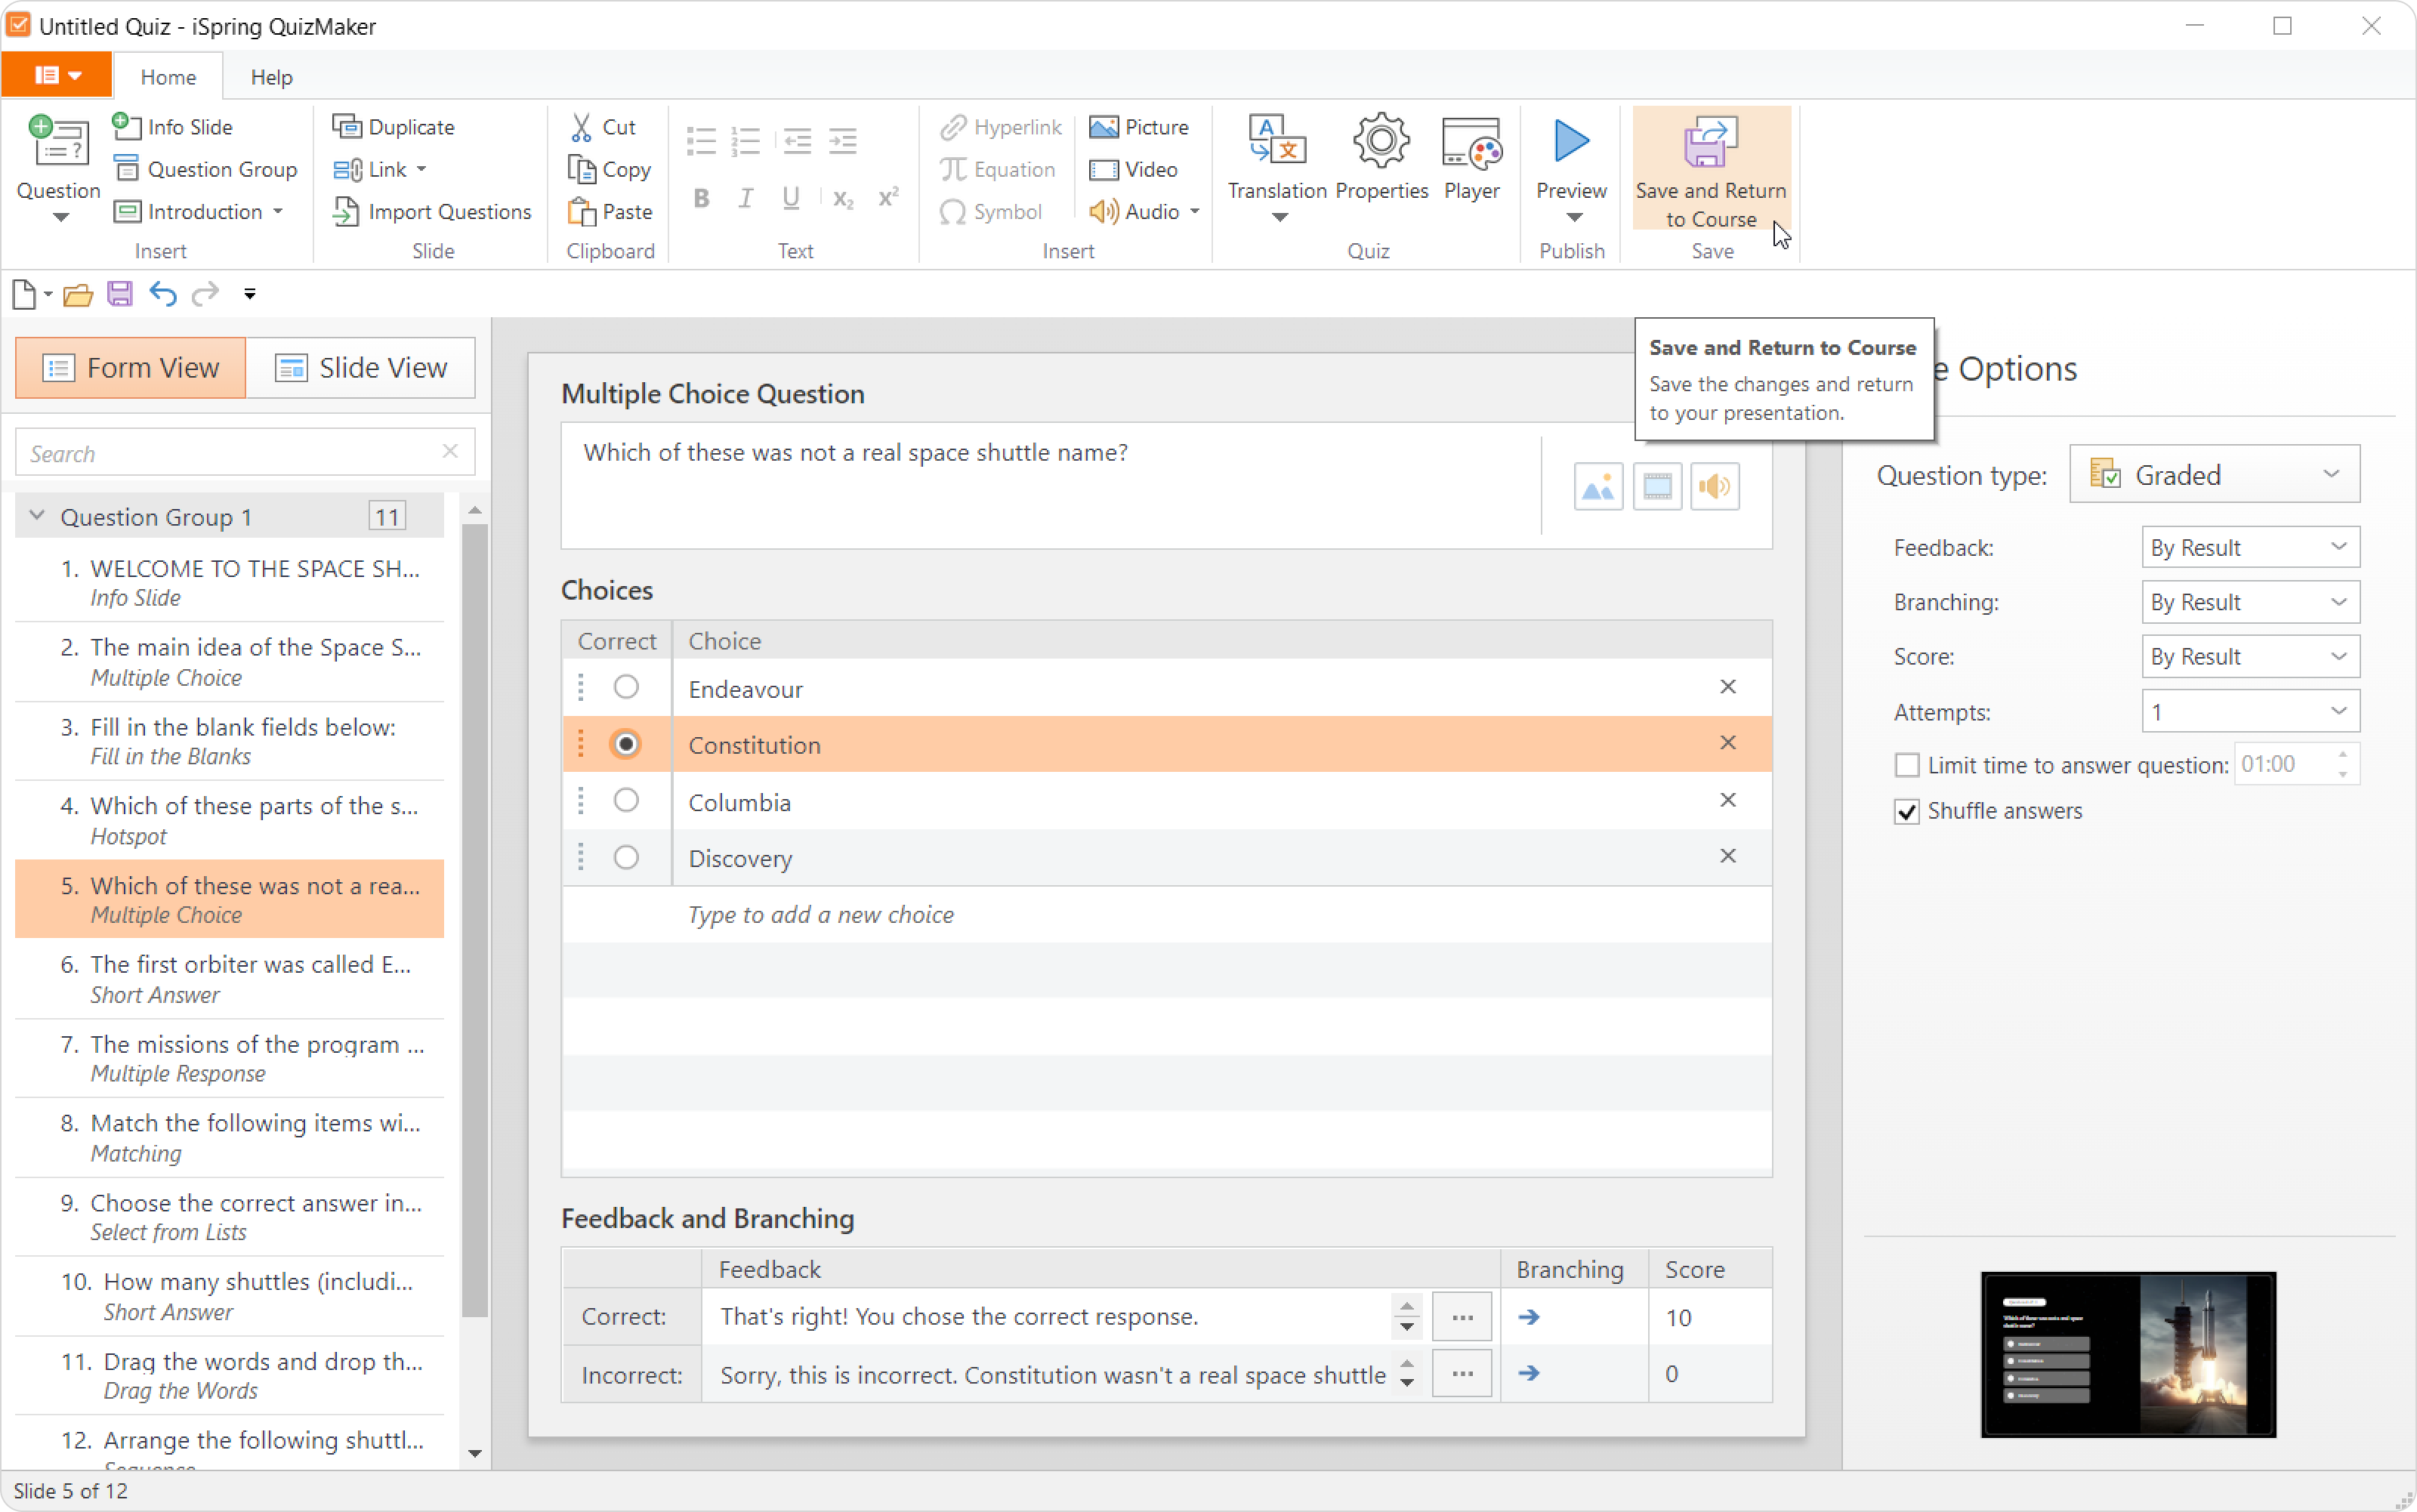Screen dimensions: 2417x1512
Task: Click the question list vertical scrollbar
Action: pos(475,920)
